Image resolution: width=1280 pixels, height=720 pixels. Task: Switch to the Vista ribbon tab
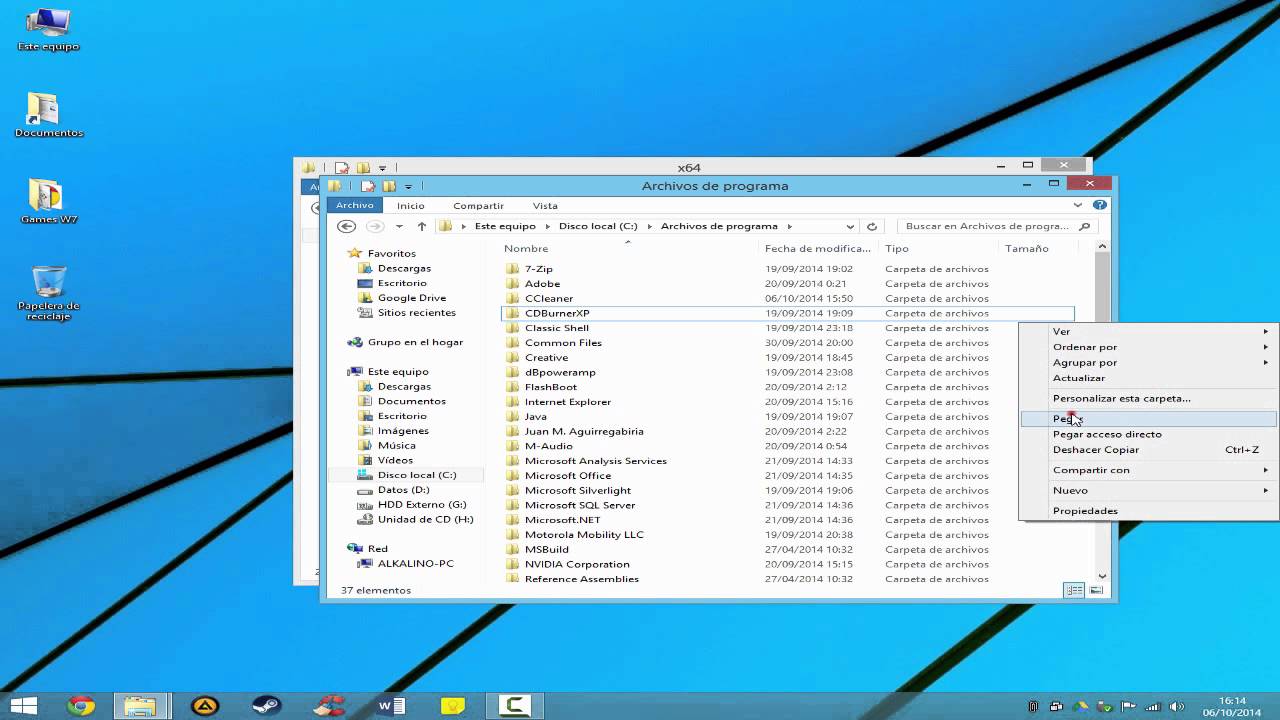coord(545,206)
